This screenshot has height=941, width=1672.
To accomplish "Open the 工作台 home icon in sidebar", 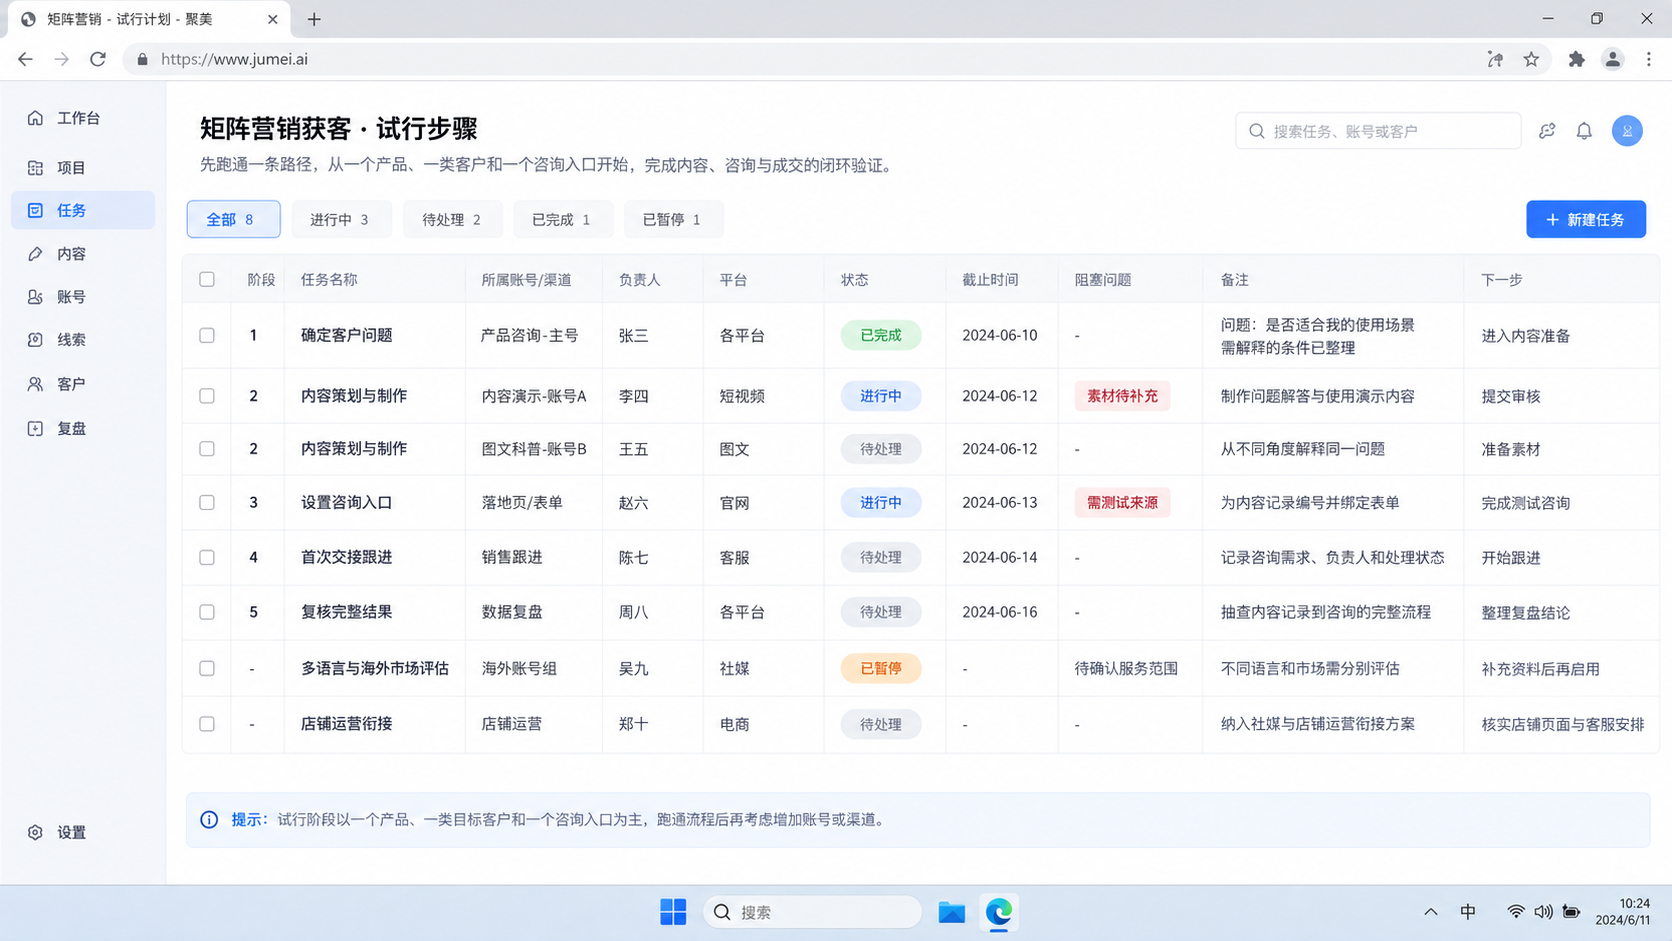I will pos(35,118).
